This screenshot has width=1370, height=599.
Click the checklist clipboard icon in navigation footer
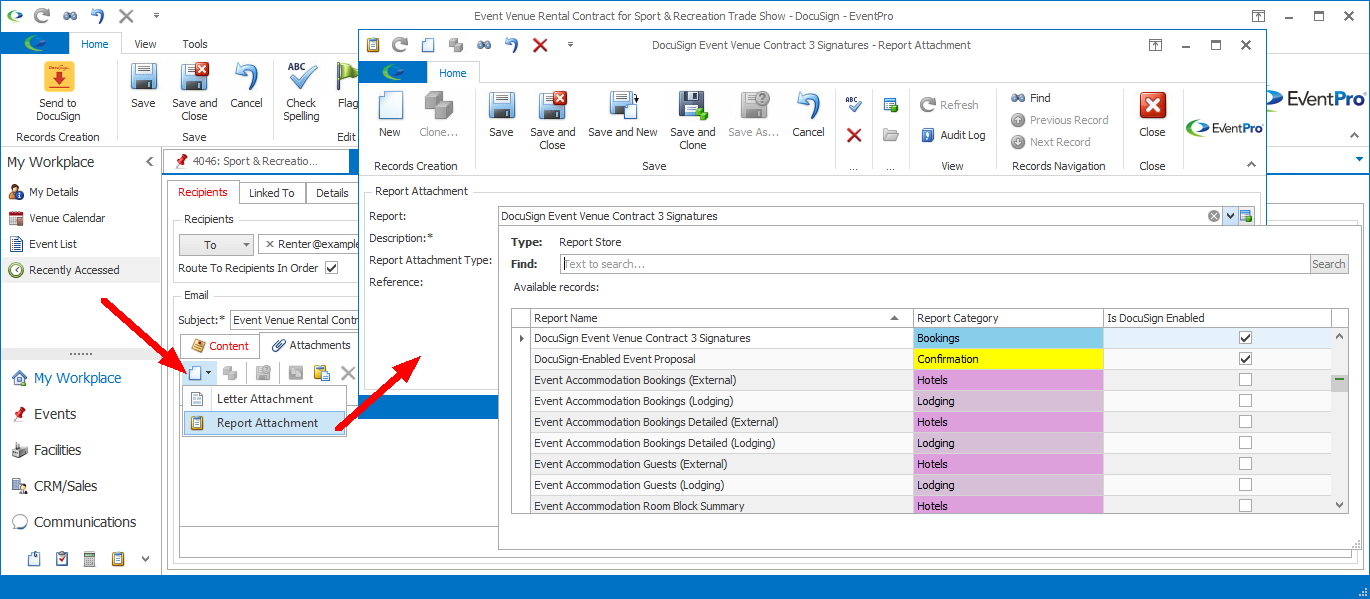coord(61,559)
